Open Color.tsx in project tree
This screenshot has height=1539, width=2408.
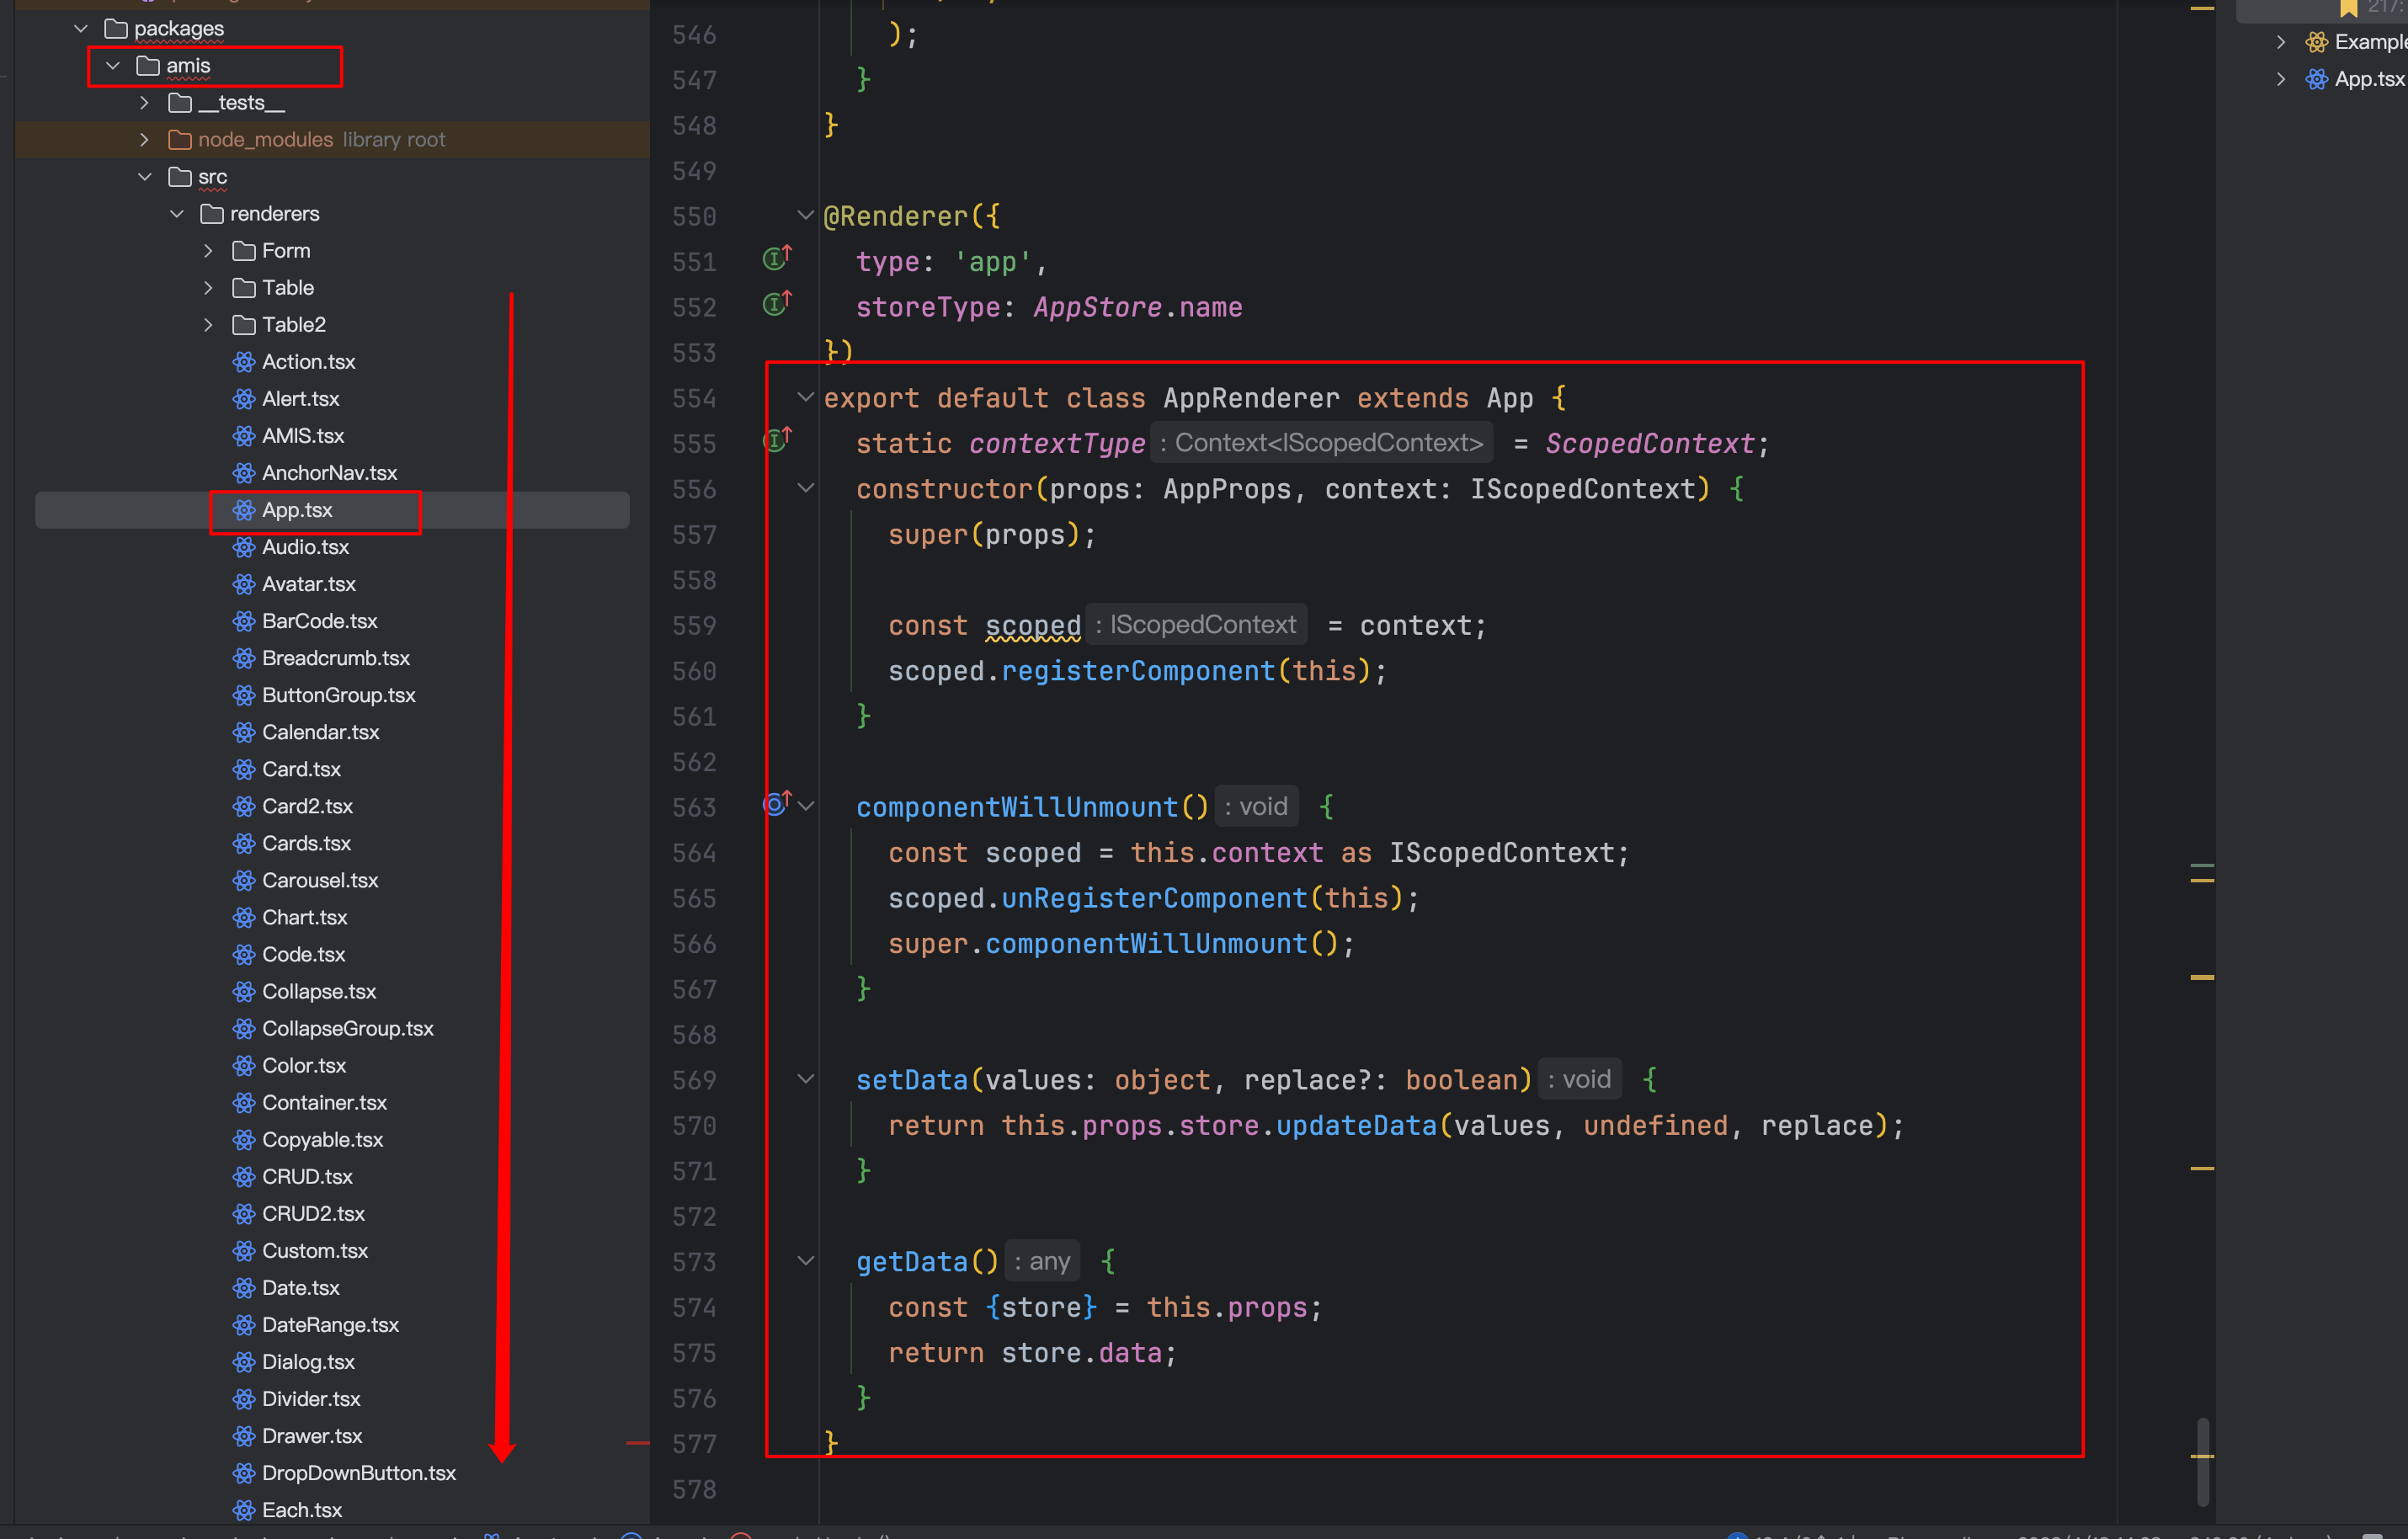[x=304, y=1066]
